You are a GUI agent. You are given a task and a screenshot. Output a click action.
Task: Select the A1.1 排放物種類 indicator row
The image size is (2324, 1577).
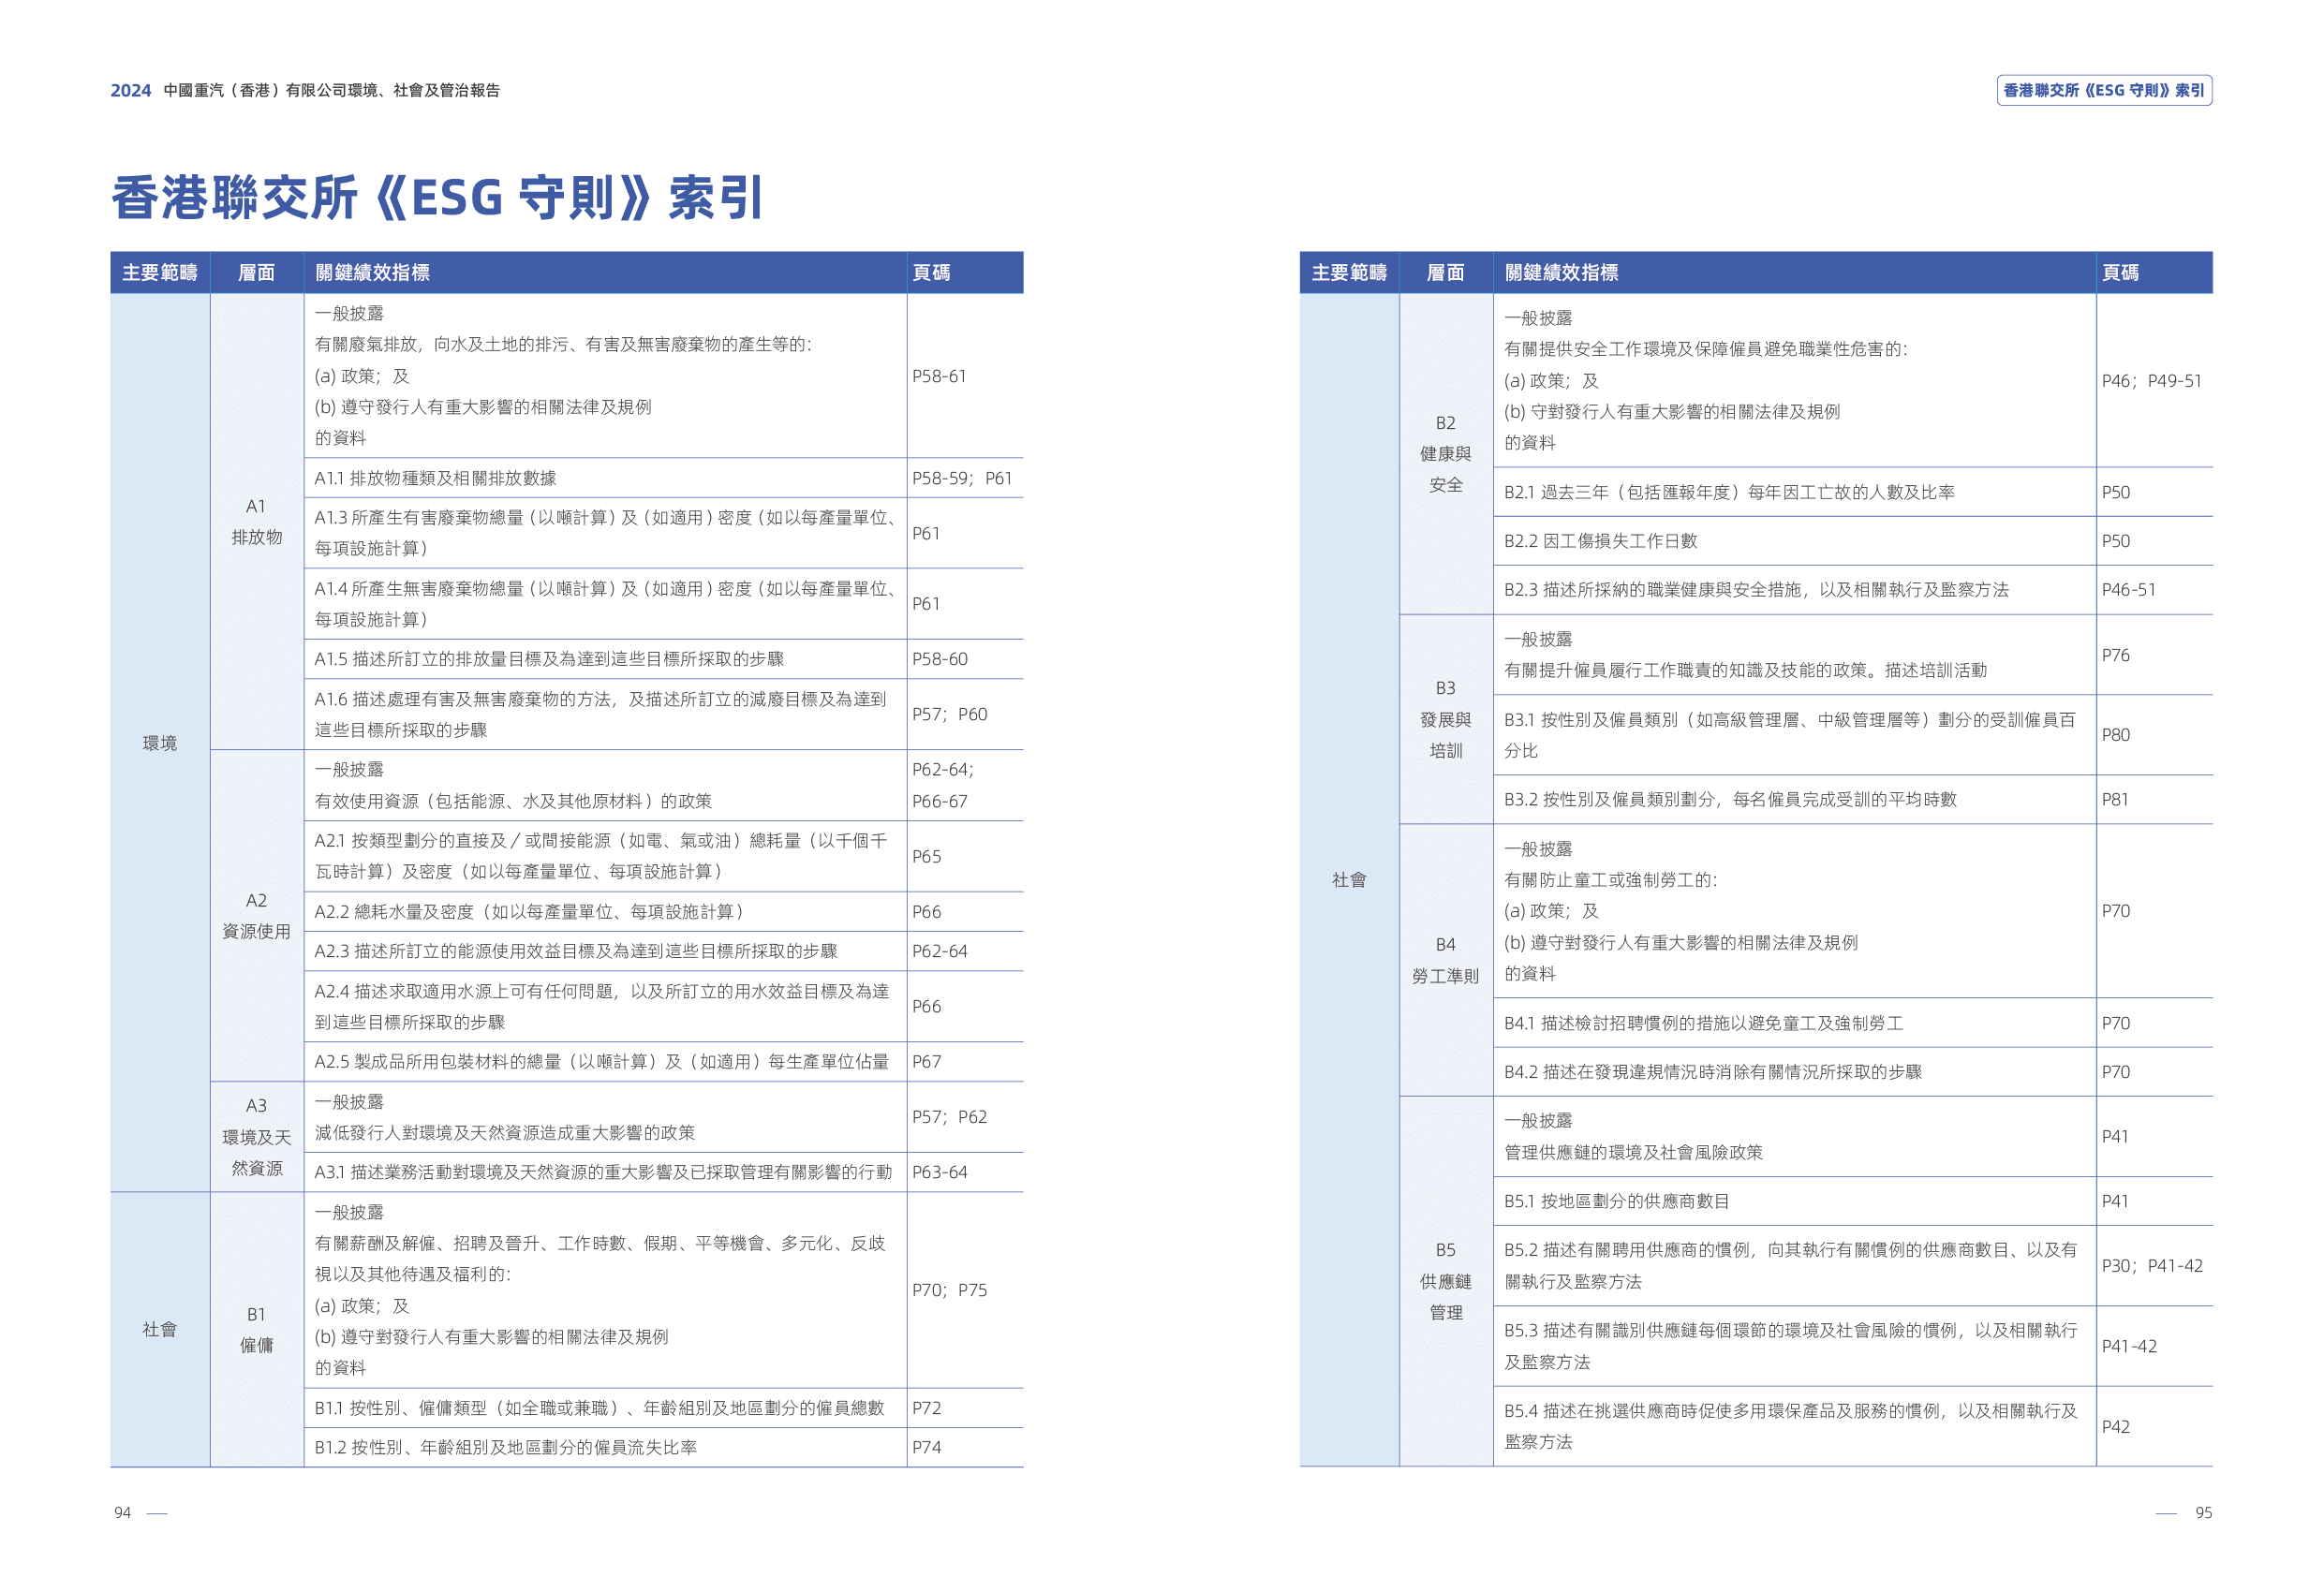pyautogui.click(x=435, y=478)
